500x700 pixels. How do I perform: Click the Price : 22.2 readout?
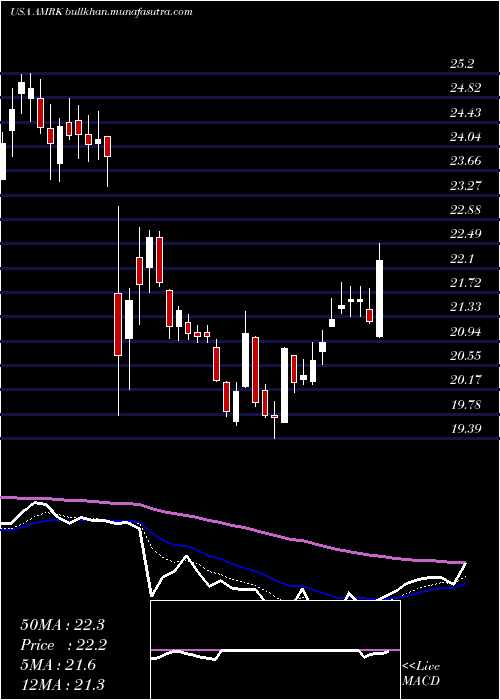point(62,645)
